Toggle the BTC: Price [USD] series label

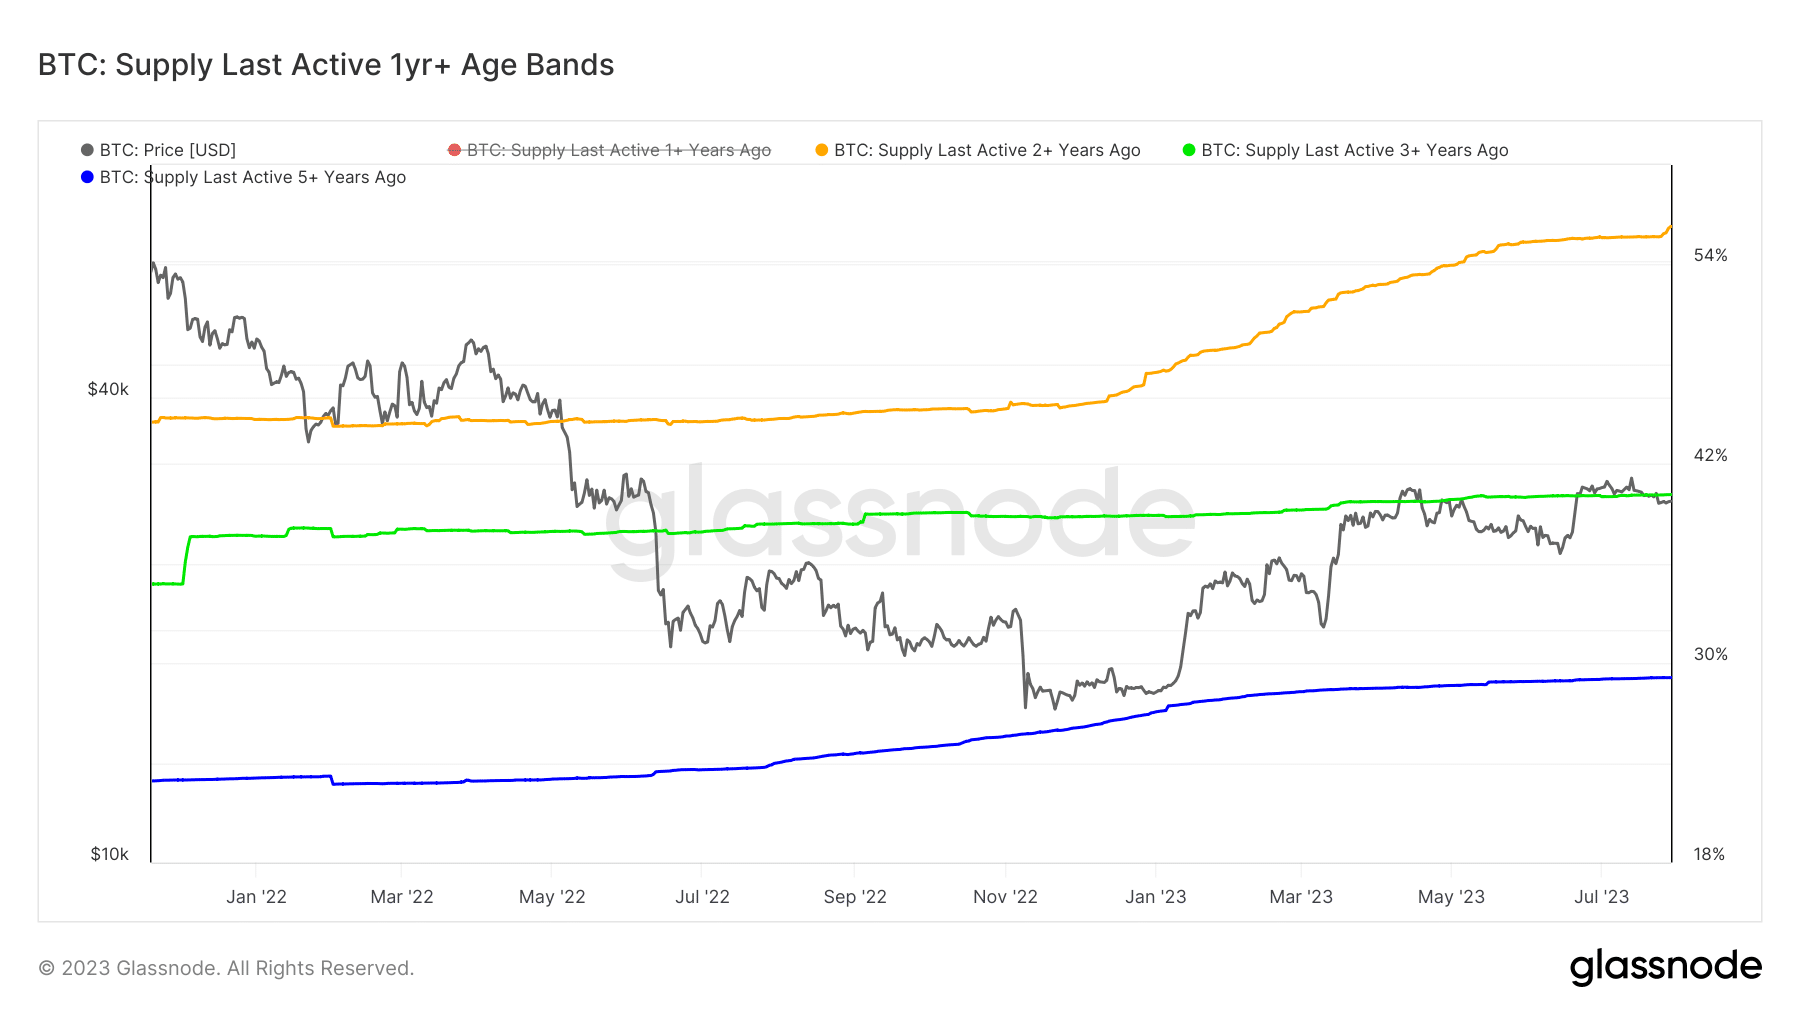coord(168,150)
